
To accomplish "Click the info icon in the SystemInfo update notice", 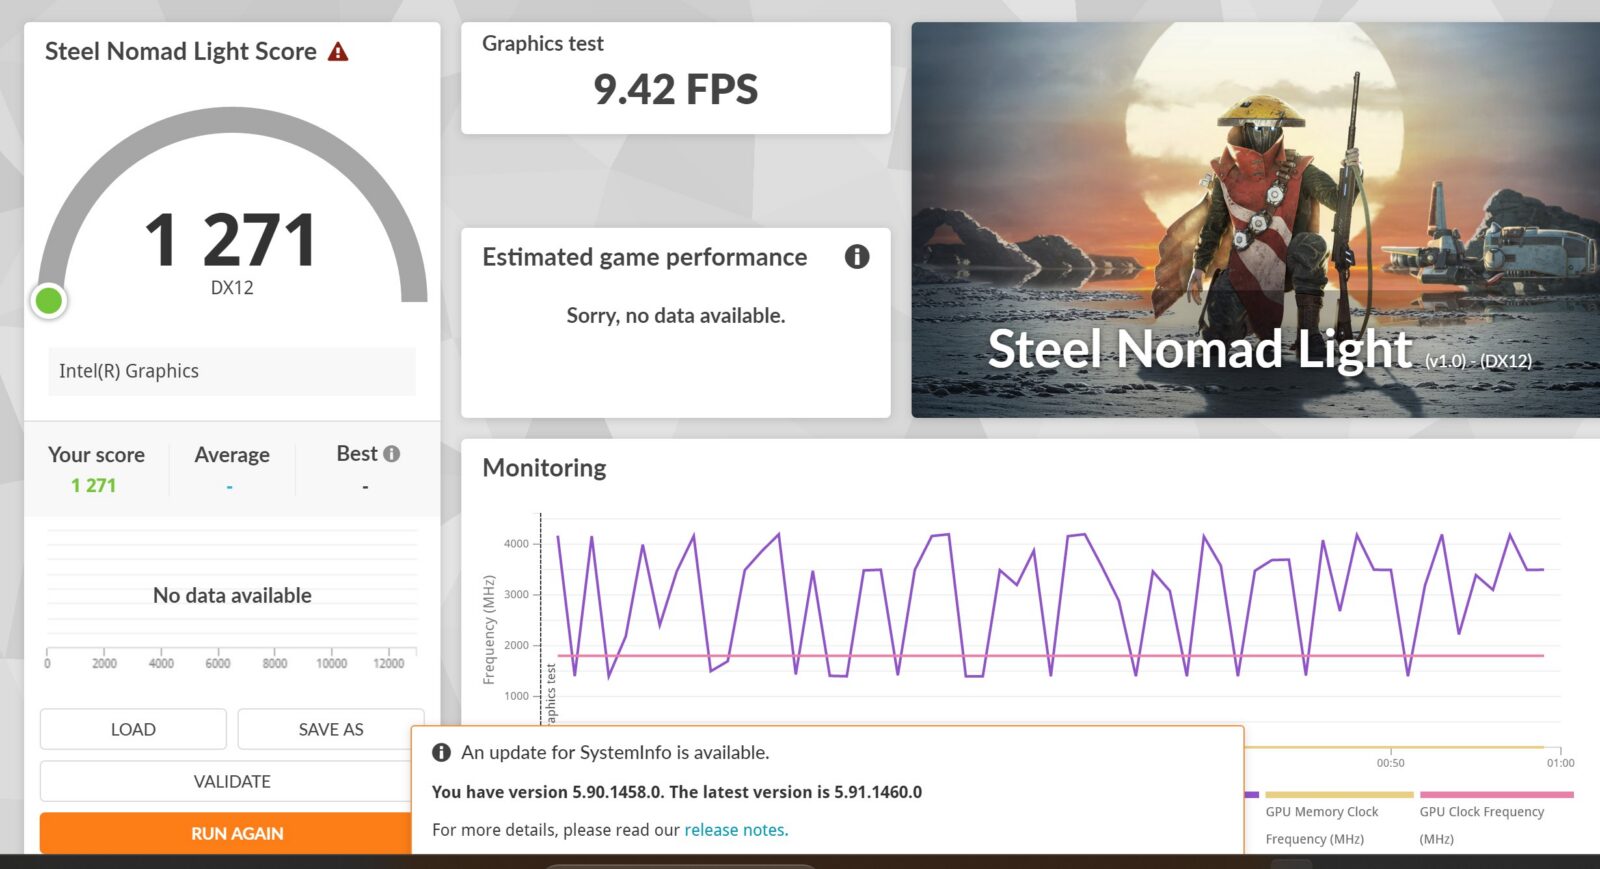I will (x=441, y=753).
